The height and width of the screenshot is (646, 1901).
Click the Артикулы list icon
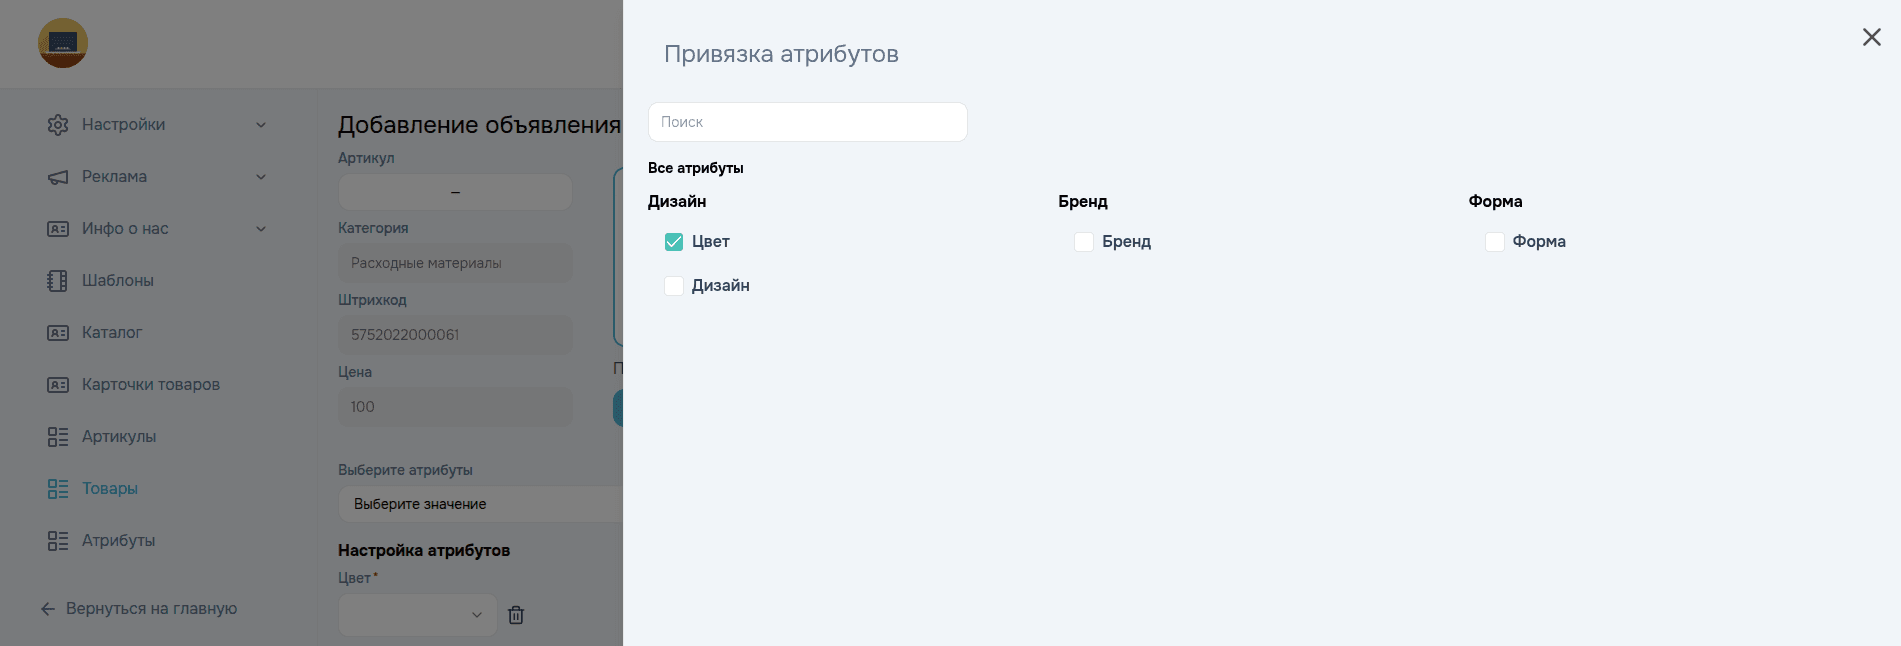(57, 436)
